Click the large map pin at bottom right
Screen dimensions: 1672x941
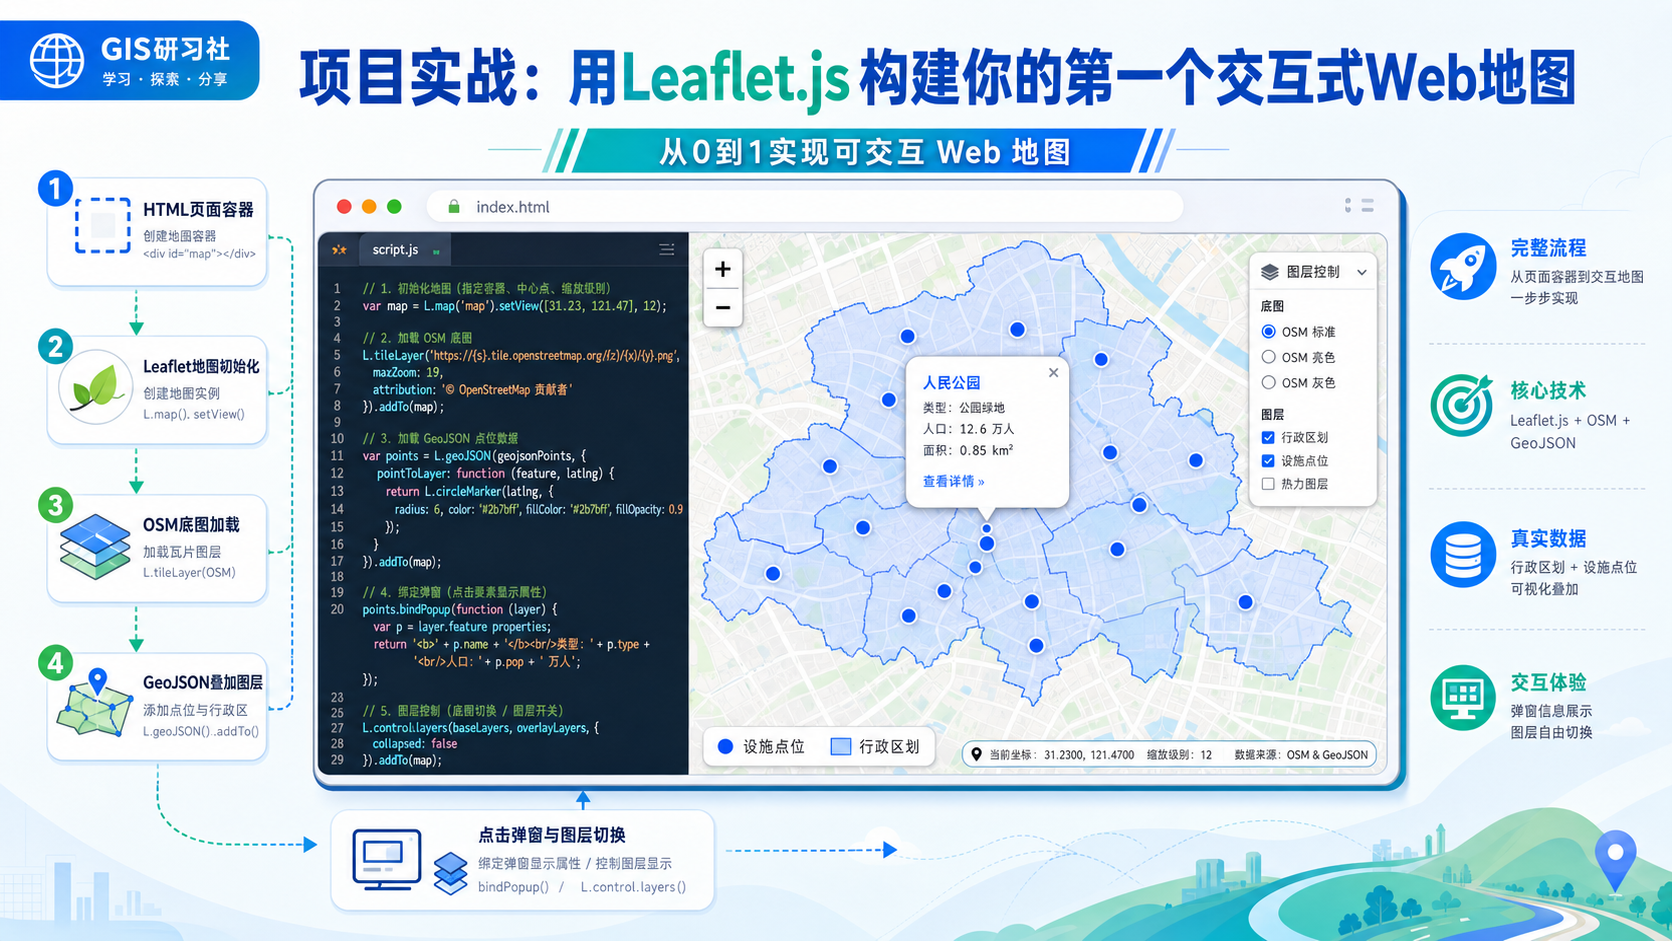tap(1615, 860)
